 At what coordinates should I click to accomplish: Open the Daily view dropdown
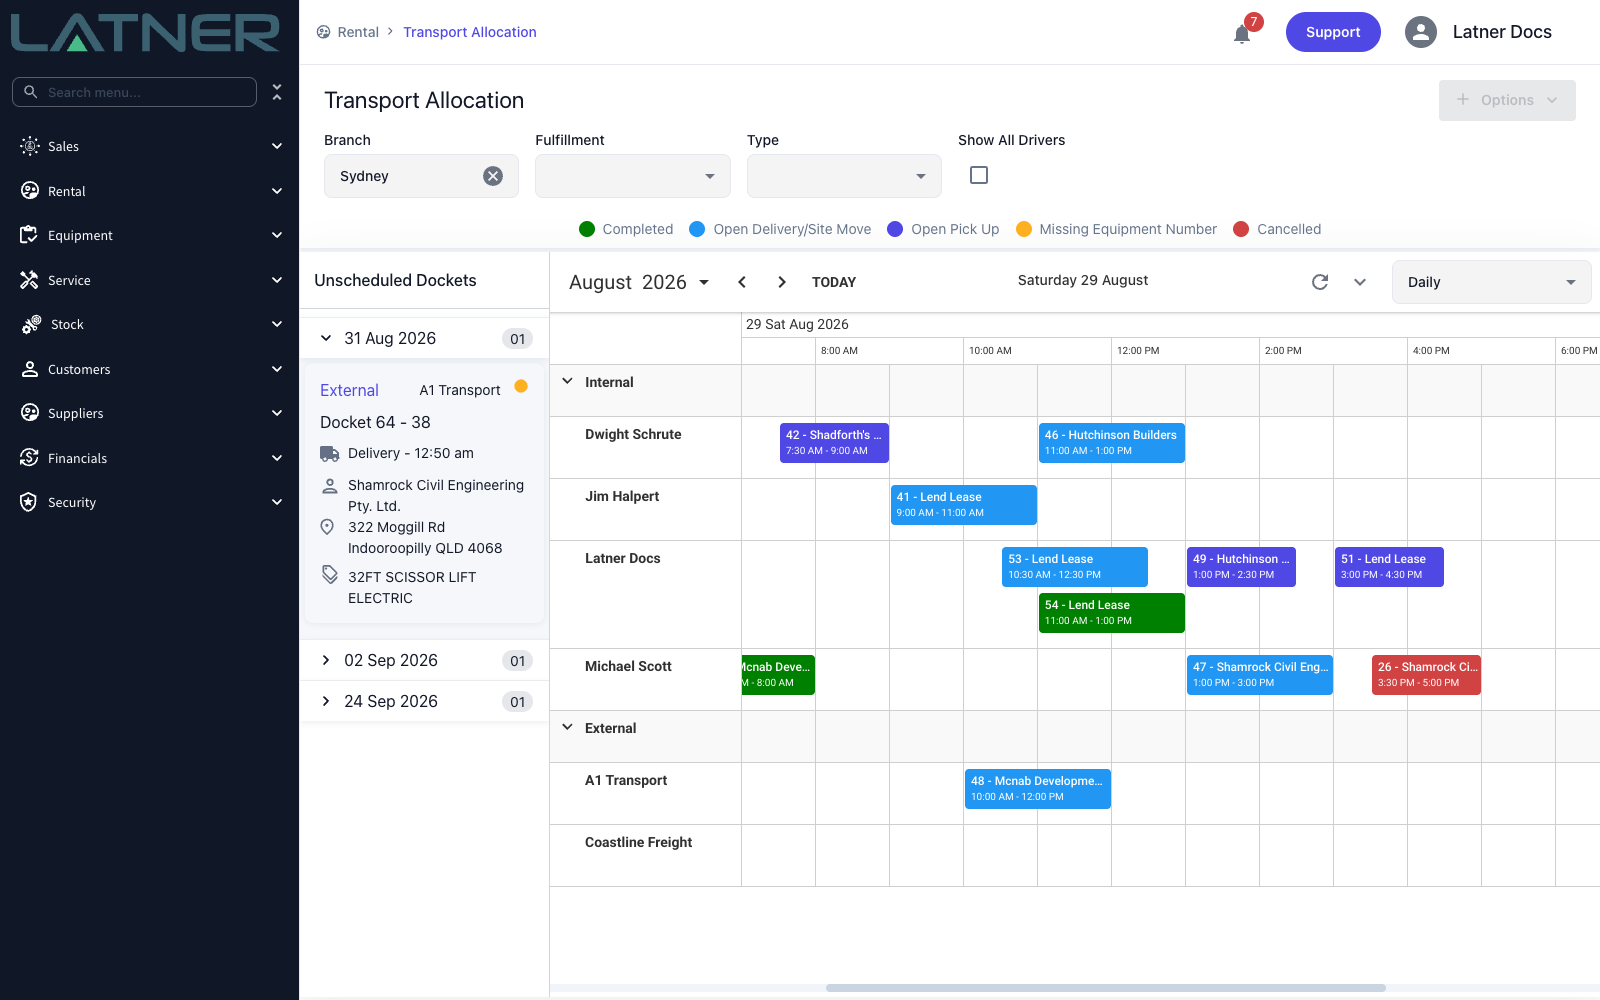(1491, 282)
